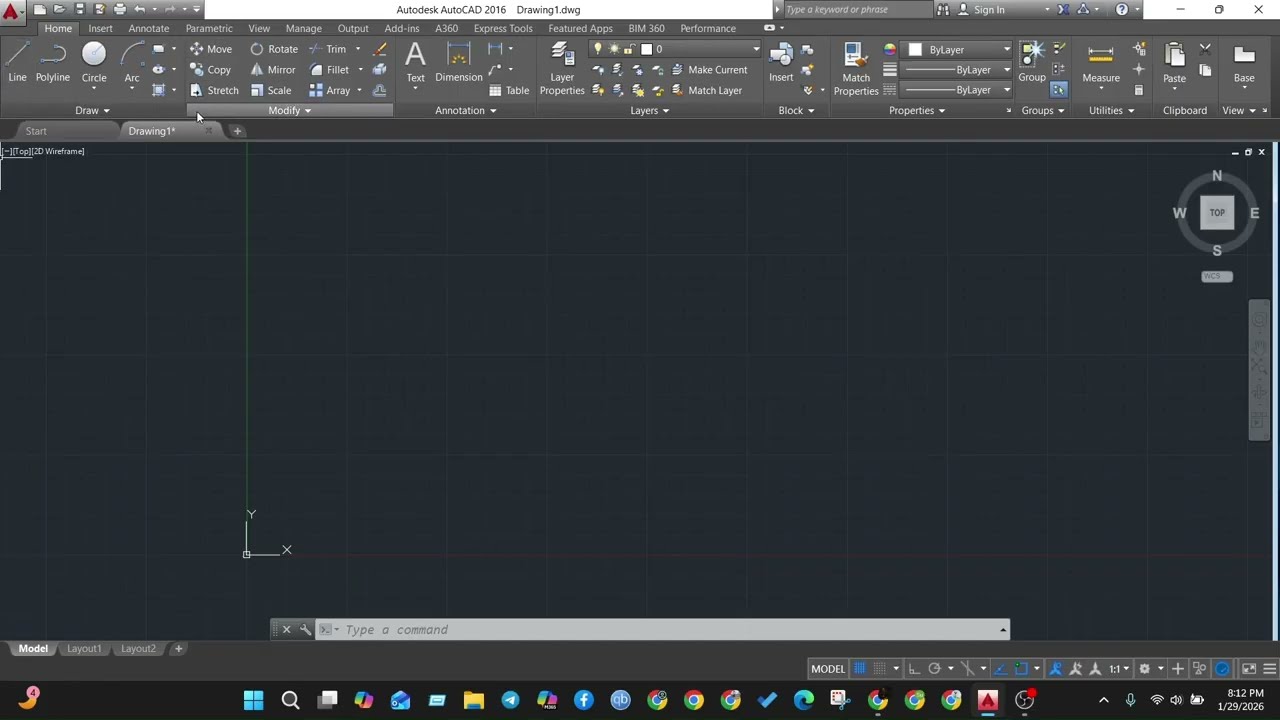Open the object color ByLayer dropdown

(x=960, y=49)
